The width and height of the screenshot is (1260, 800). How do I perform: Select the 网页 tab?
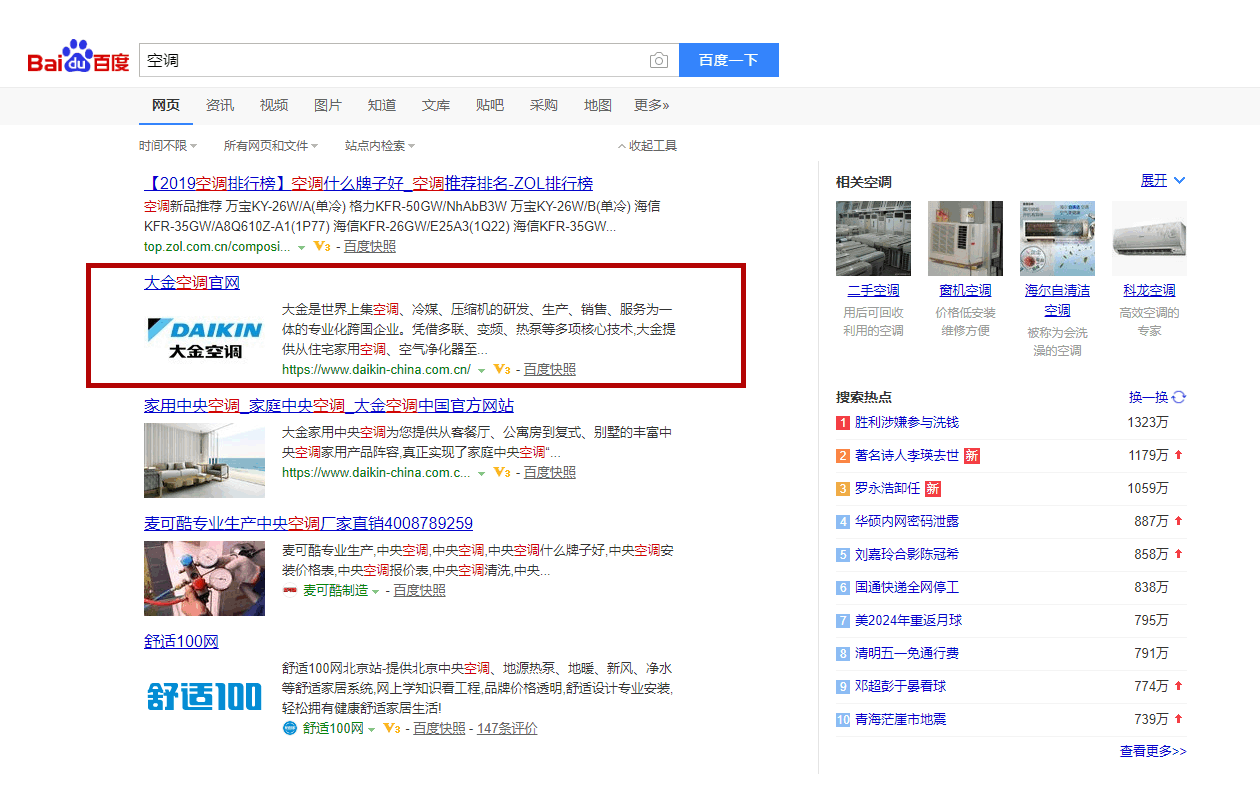pos(166,105)
